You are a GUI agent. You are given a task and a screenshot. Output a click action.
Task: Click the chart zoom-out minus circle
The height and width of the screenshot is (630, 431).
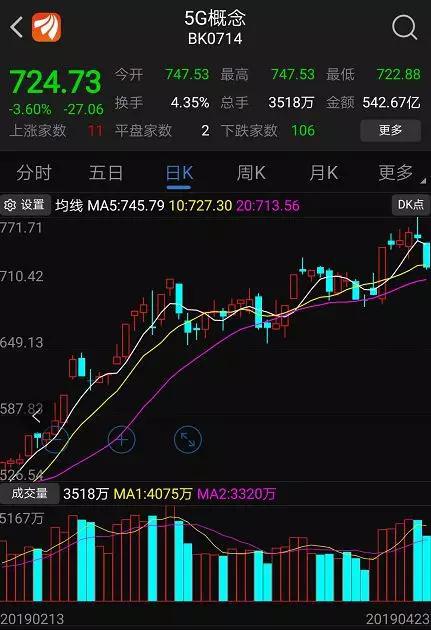pyautogui.click(x=56, y=439)
